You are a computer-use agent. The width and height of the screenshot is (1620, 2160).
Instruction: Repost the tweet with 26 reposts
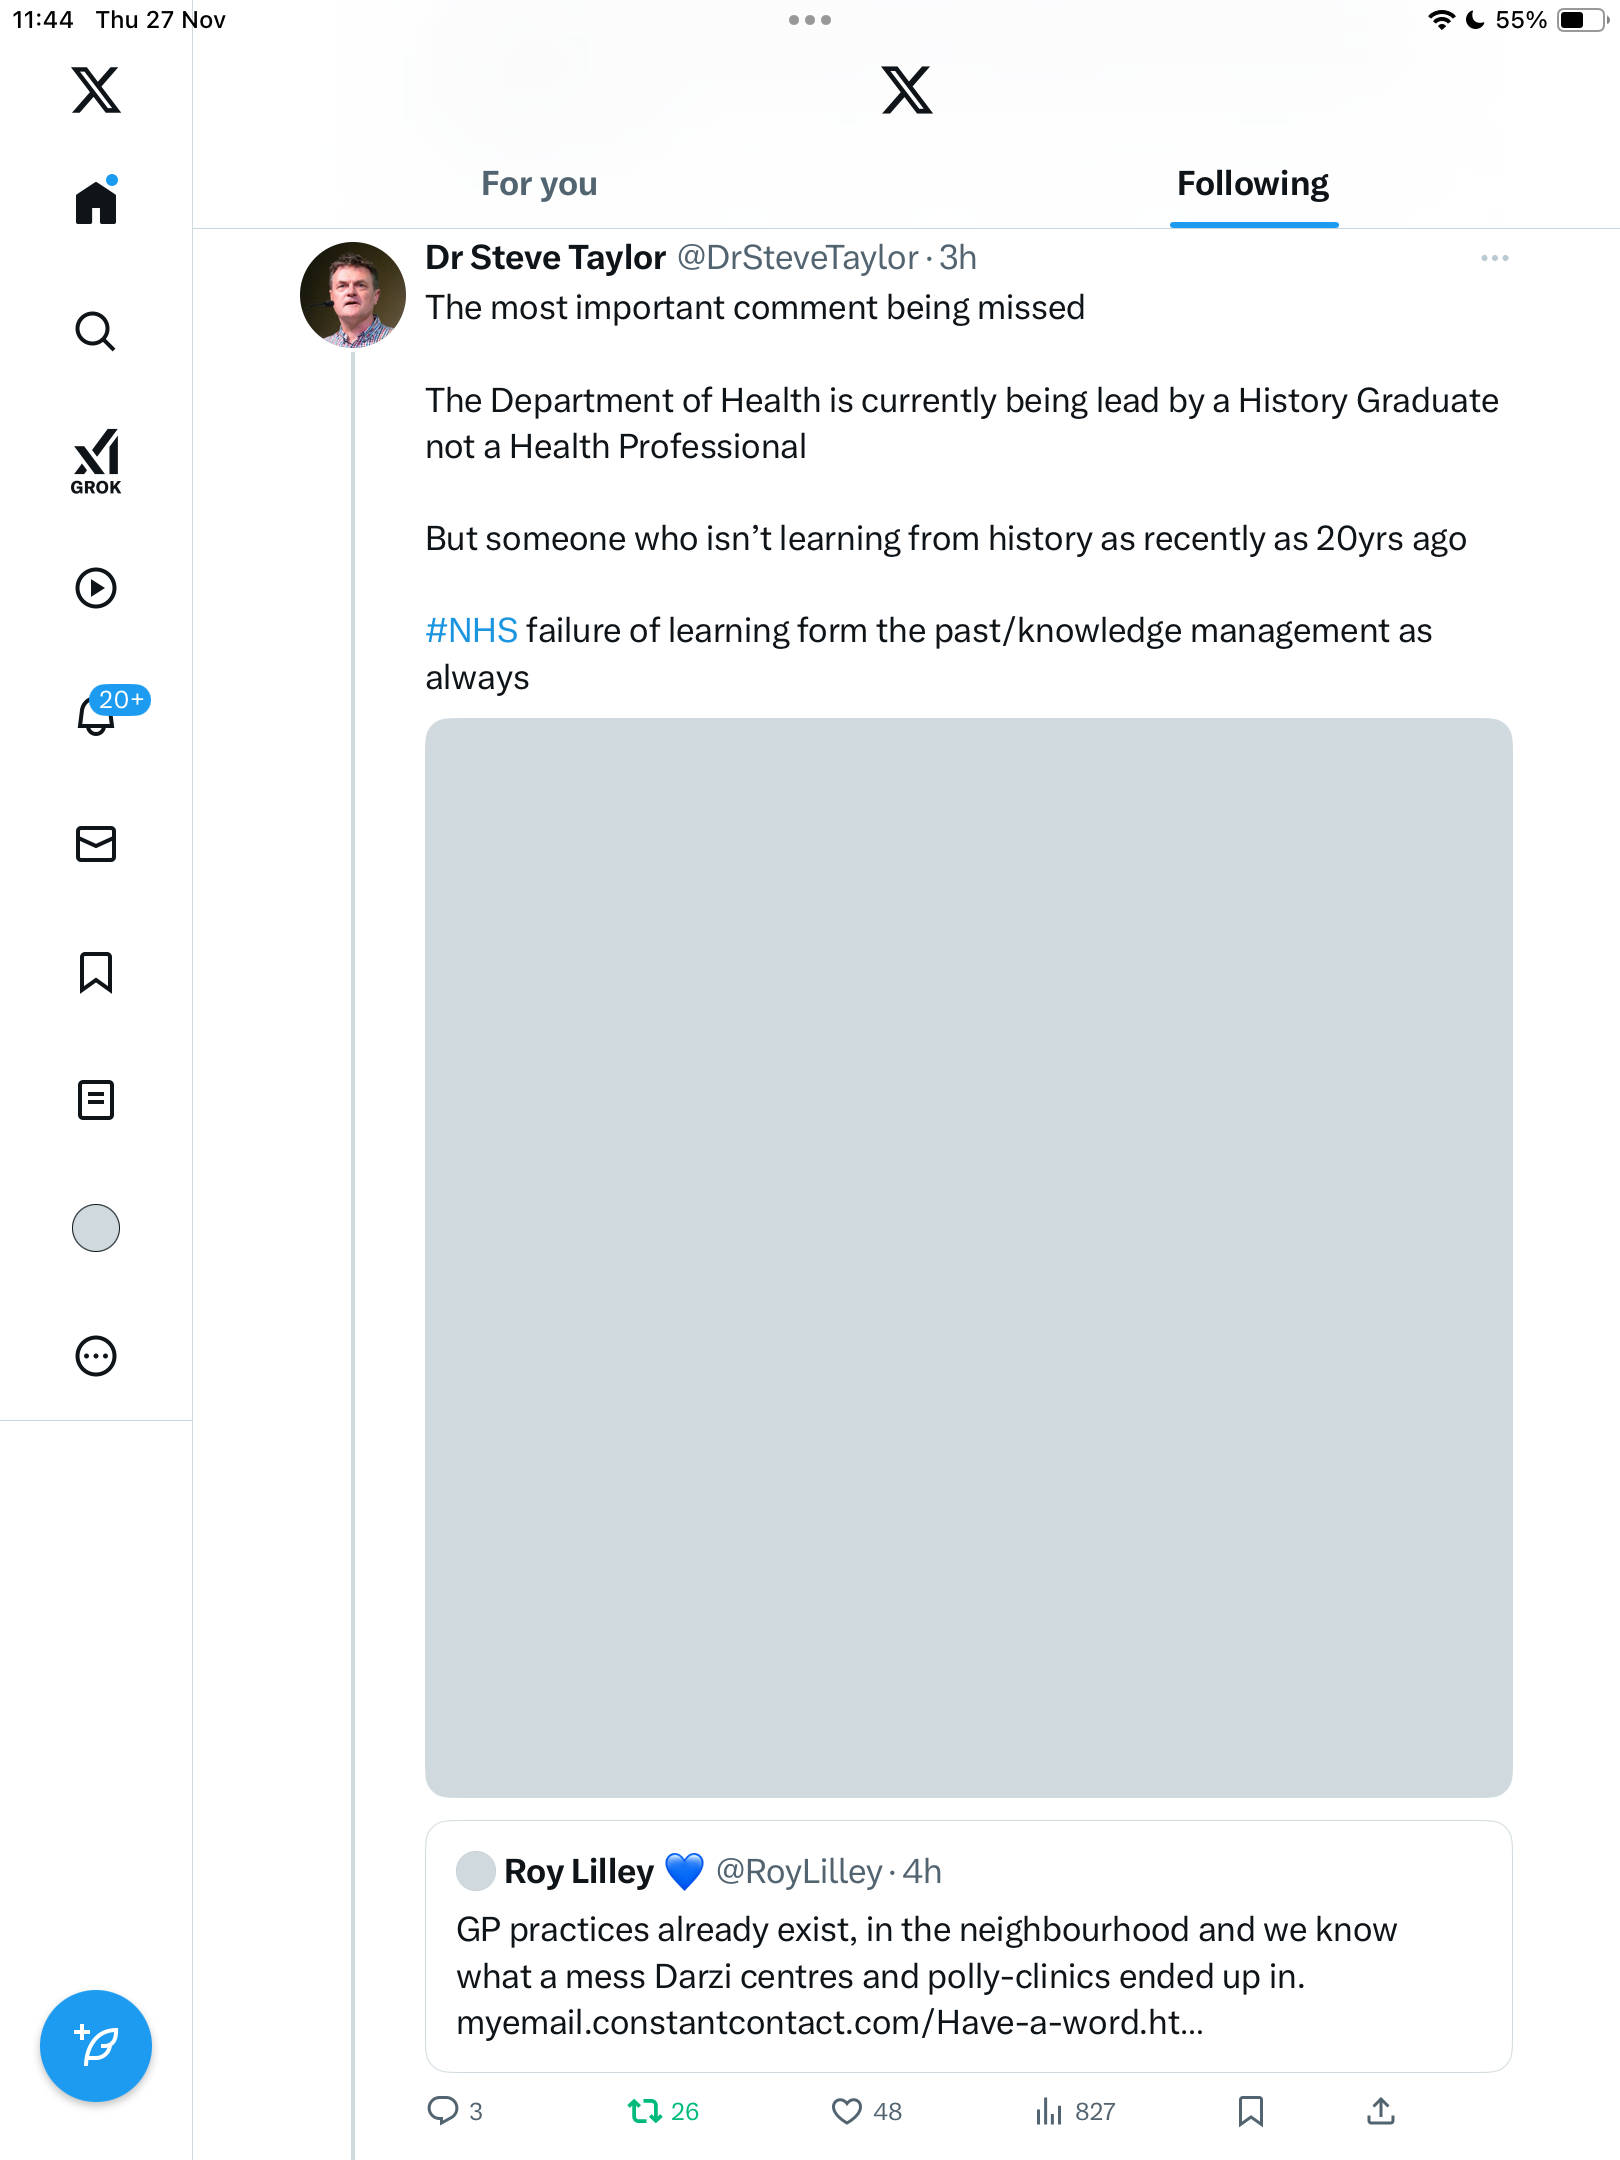pos(645,2111)
